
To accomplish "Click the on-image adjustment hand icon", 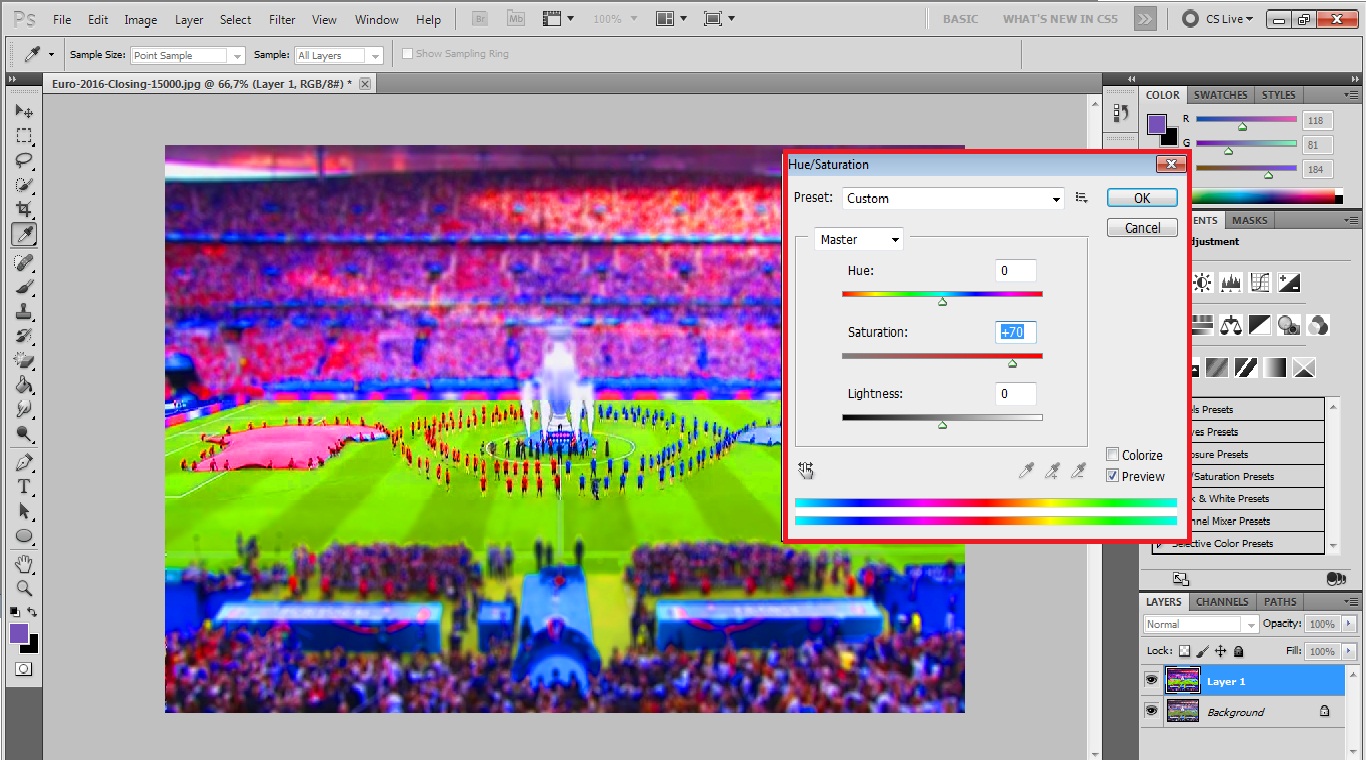I will 806,470.
